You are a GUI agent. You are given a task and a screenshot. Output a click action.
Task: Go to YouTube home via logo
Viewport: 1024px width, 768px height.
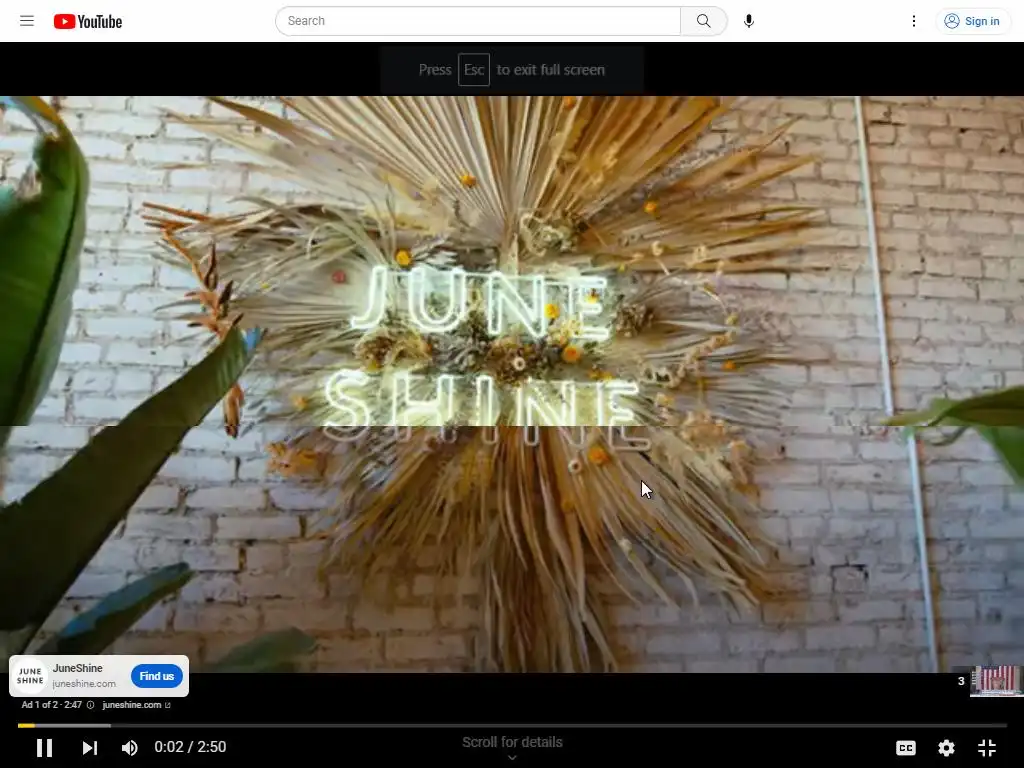(88, 22)
